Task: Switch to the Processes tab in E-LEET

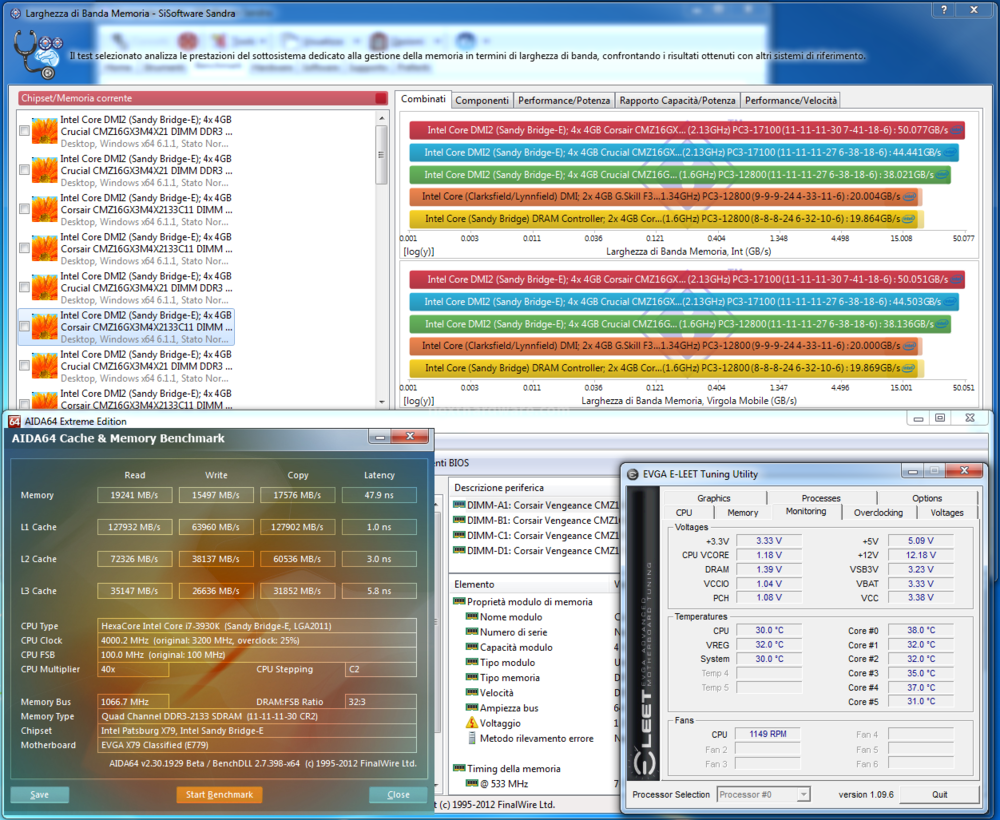Action: pos(821,498)
